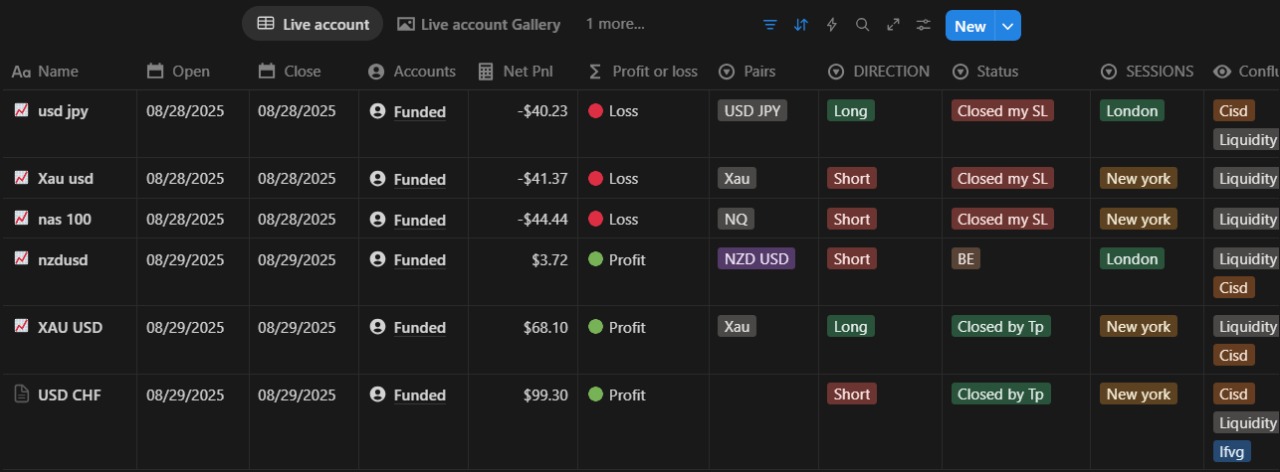Viewport: 1280px width, 472px height.
Task: Open the dropdown arrow next to New
Action: tap(1008, 26)
